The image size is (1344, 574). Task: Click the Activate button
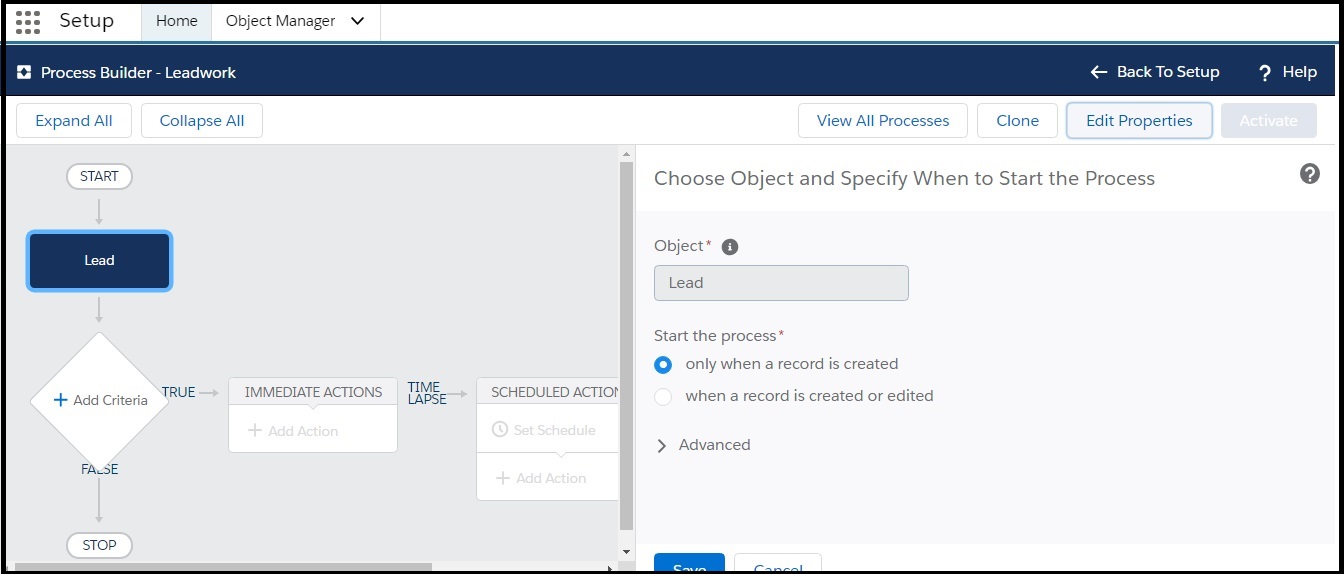tap(1268, 121)
